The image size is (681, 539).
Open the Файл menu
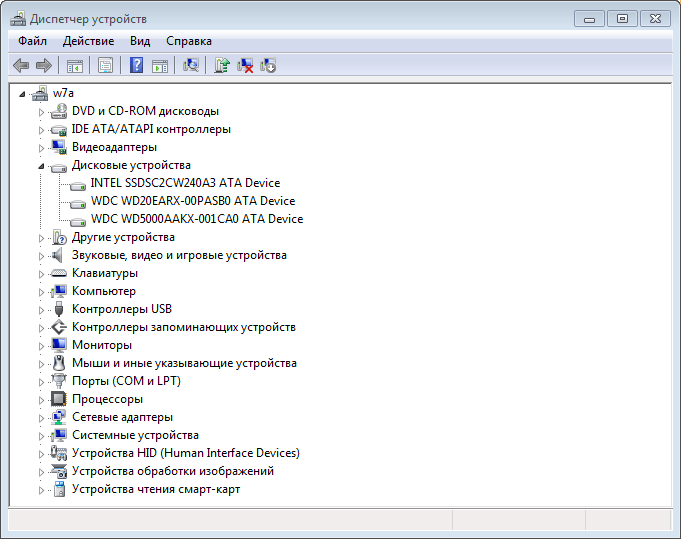[32, 41]
